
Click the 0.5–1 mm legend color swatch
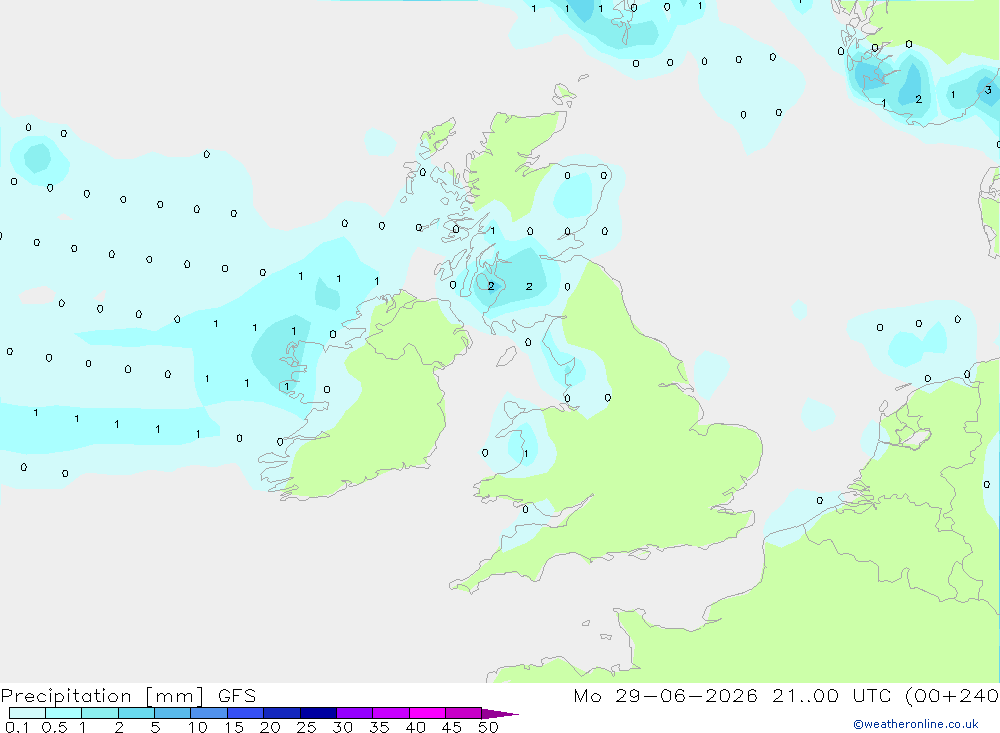[x=63, y=713]
